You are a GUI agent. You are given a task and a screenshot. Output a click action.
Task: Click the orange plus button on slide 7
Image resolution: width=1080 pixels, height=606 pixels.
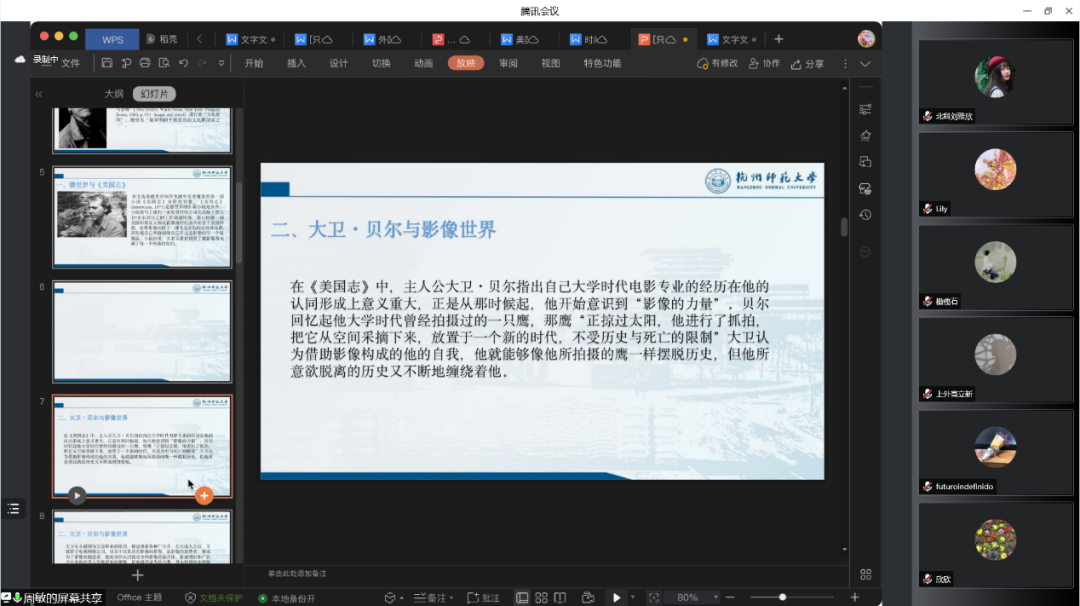click(204, 495)
